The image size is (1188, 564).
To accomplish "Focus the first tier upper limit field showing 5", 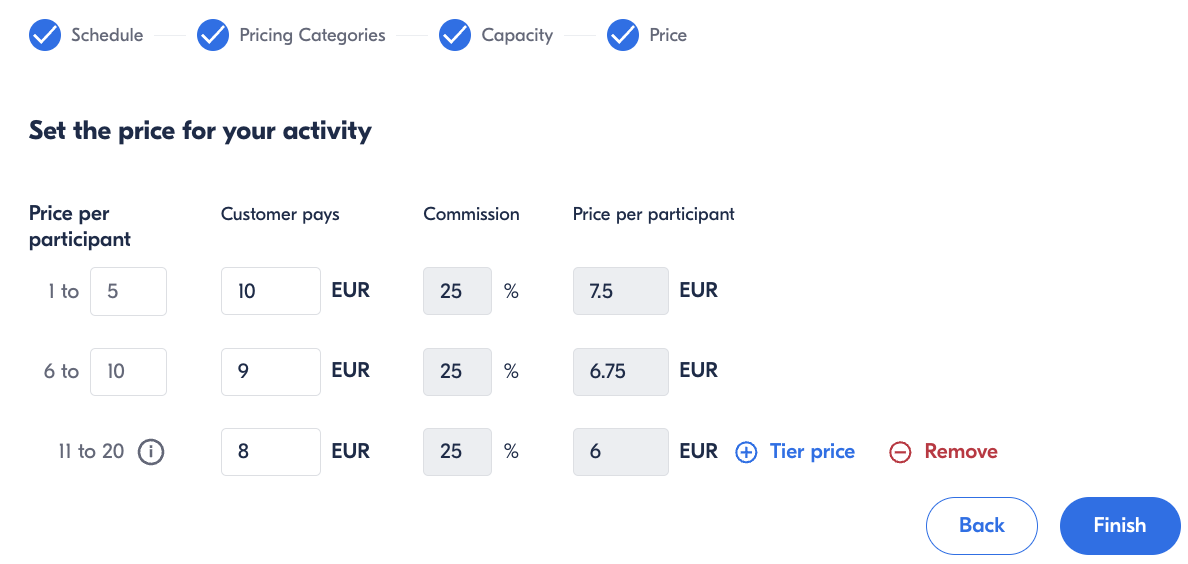I will pos(128,291).
